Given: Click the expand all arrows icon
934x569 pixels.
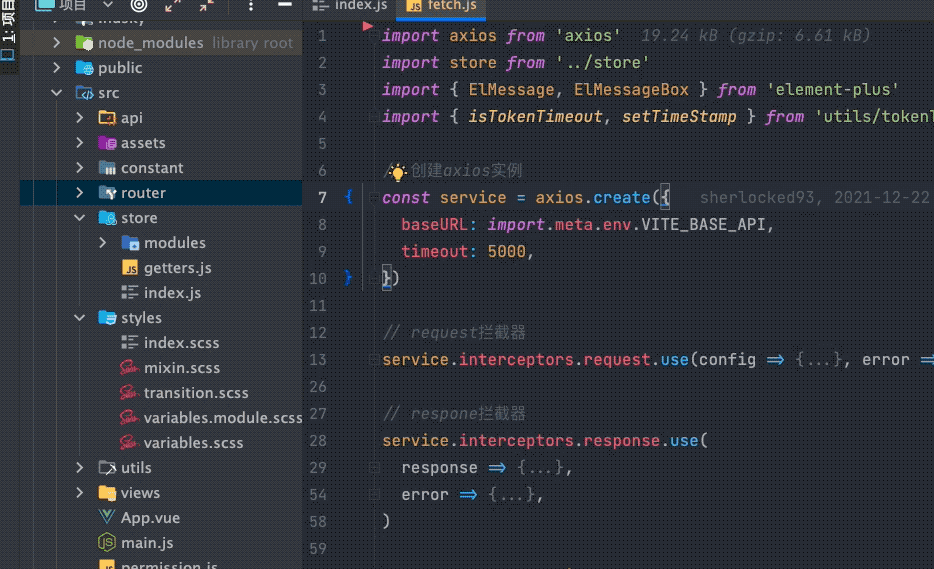Looking at the screenshot, I should (173, 6).
